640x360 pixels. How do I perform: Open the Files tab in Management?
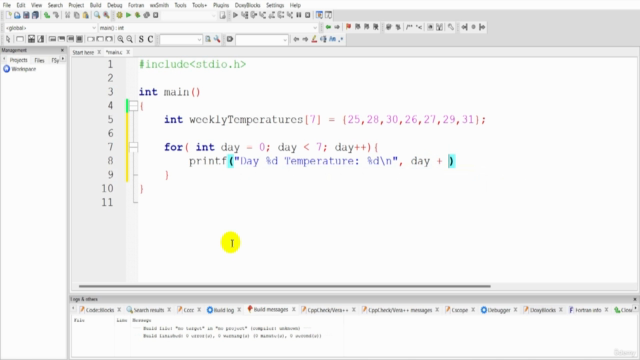[39, 60]
